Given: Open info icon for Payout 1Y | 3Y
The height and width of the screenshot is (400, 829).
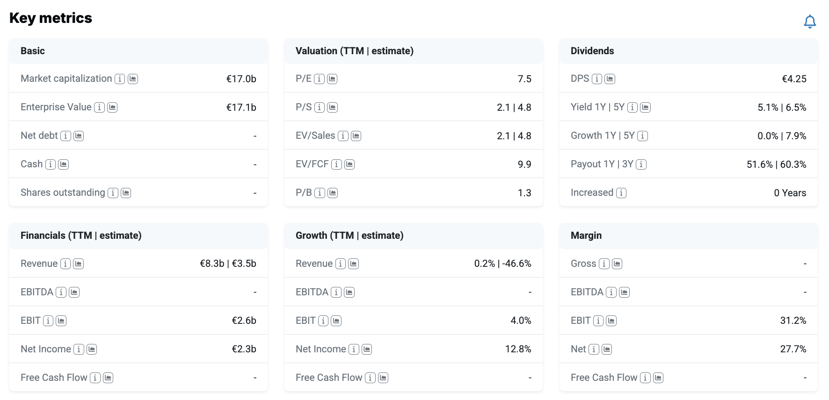Looking at the screenshot, I should pyautogui.click(x=641, y=164).
